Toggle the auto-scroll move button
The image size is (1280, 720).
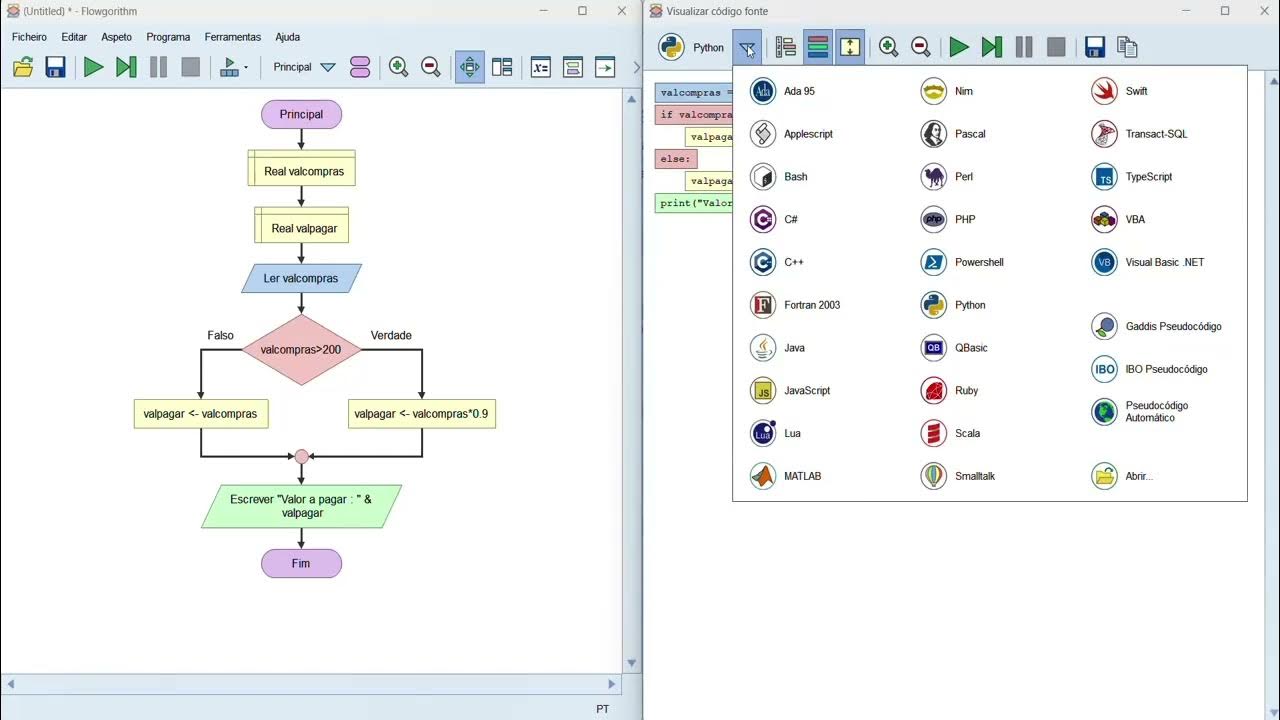tap(469, 67)
